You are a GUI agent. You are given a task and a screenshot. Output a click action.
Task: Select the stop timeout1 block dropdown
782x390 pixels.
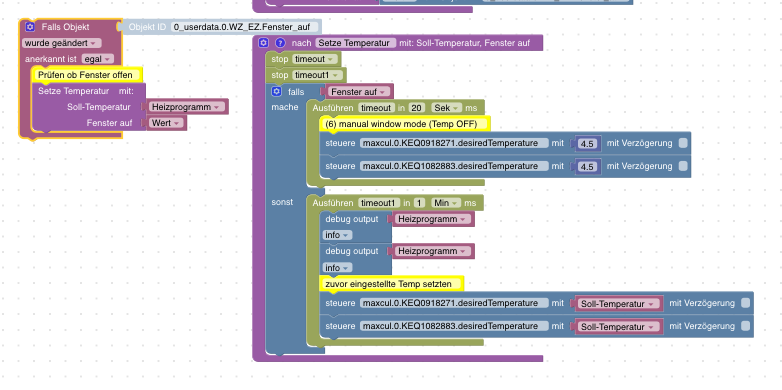pyautogui.click(x=318, y=75)
